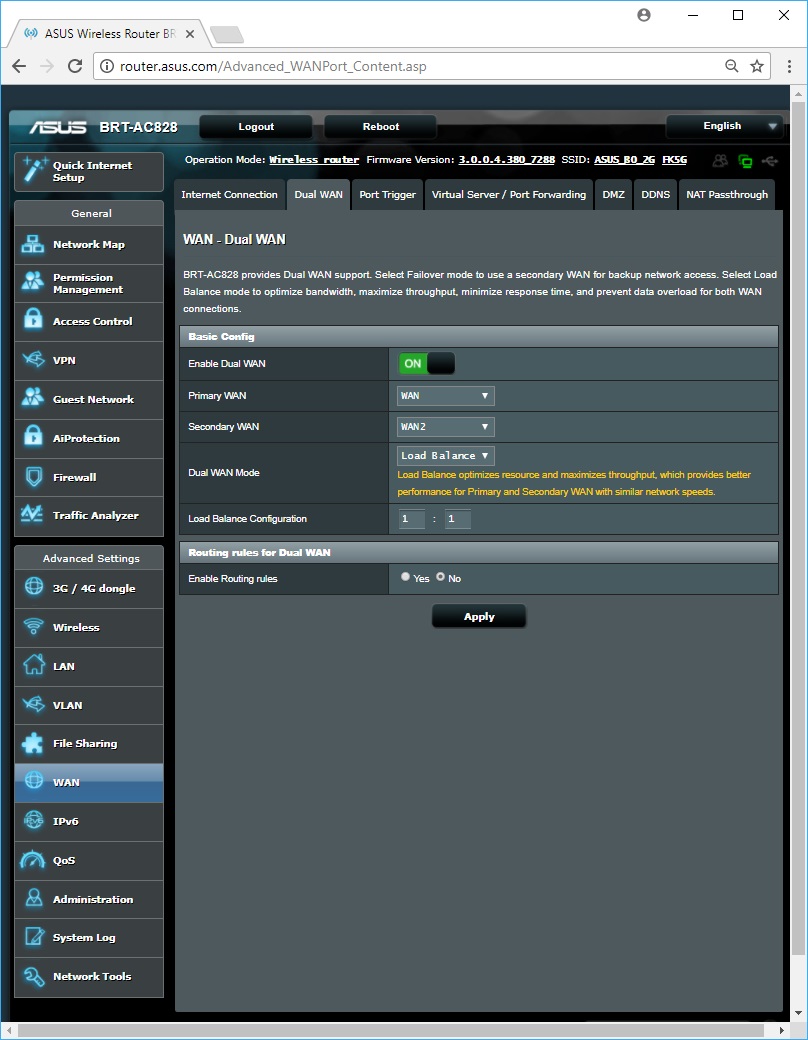Viewport: 808px width, 1040px height.
Task: Open the AiProtection shield icon
Action: click(x=34, y=438)
